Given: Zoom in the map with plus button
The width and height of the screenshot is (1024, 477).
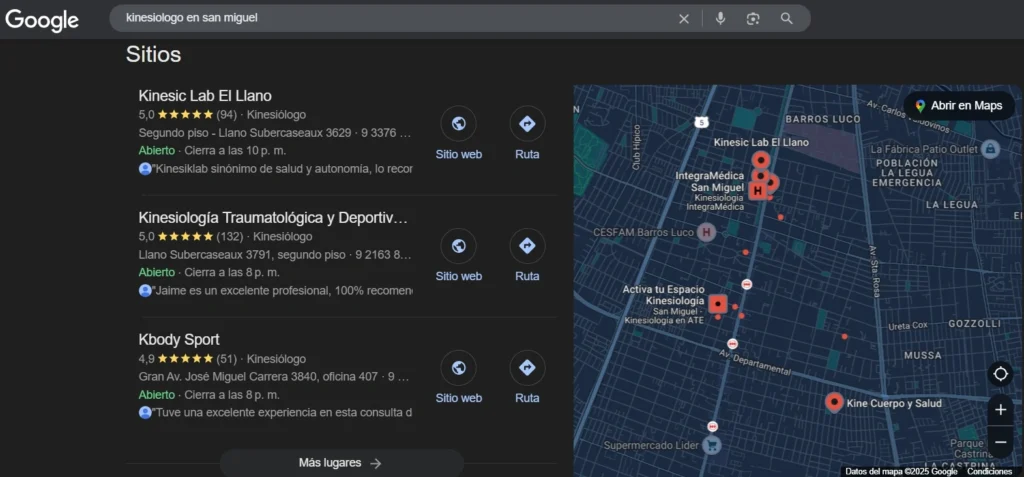Looking at the screenshot, I should 1000,410.
